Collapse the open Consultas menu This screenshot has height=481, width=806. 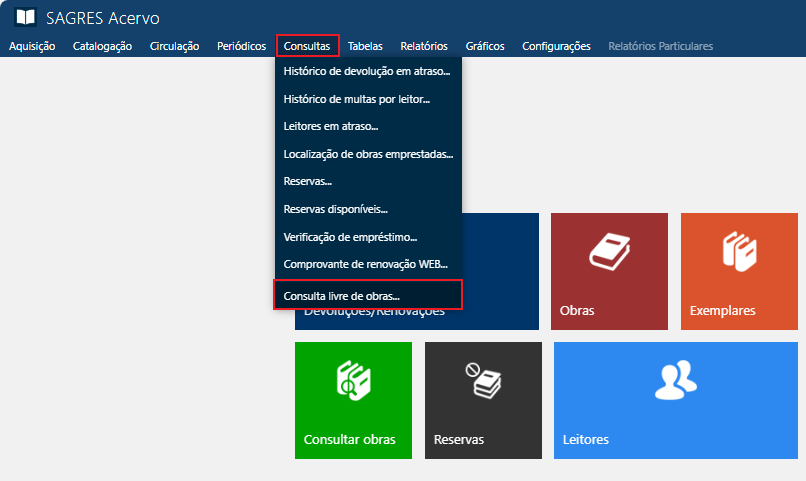coord(307,46)
